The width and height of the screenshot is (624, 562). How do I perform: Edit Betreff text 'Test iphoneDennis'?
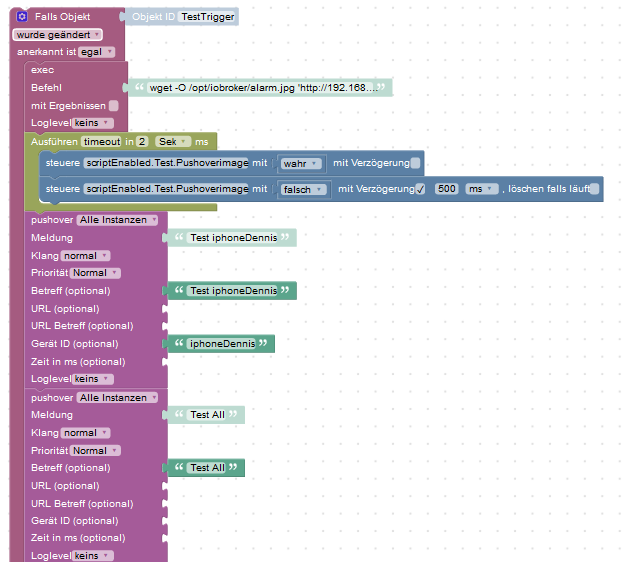[234, 291]
